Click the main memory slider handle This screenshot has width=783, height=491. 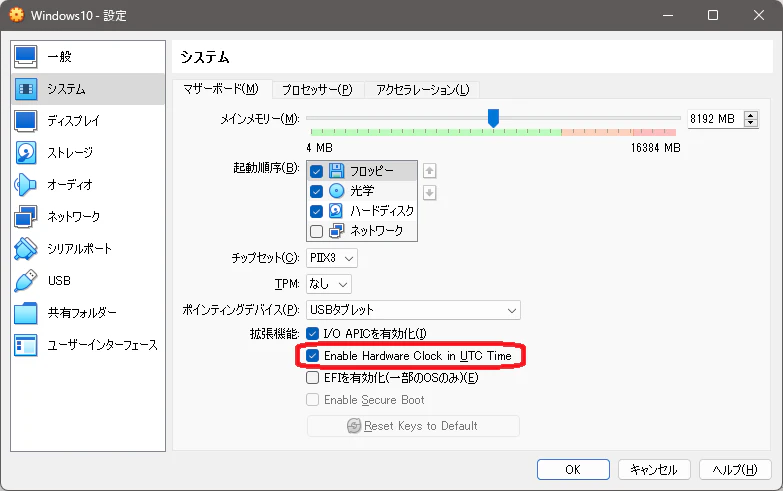493,118
